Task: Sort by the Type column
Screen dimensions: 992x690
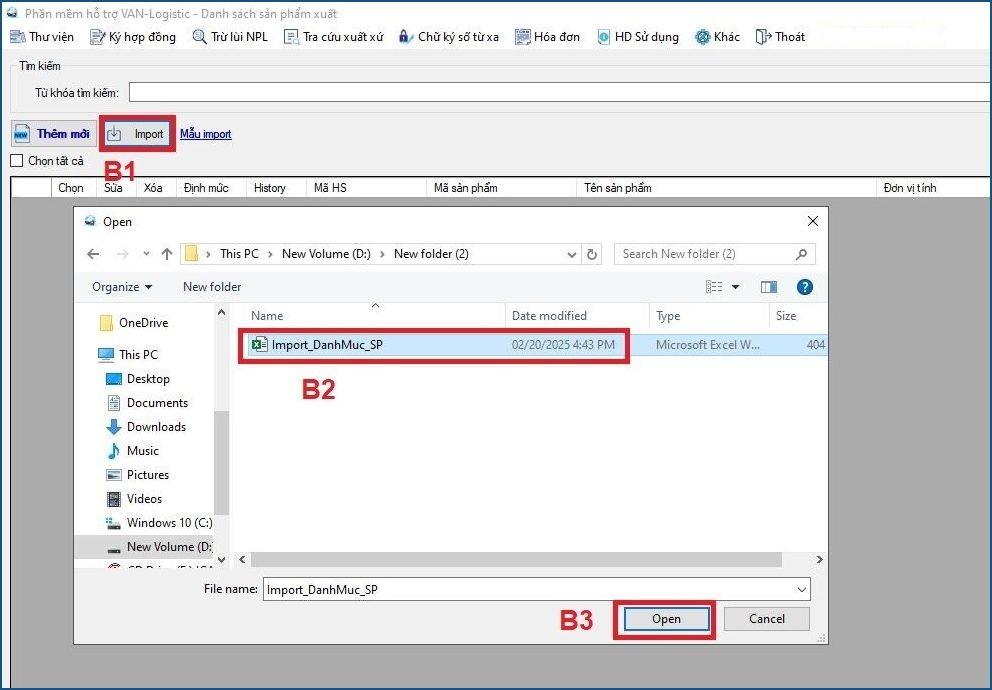Action: (710, 316)
